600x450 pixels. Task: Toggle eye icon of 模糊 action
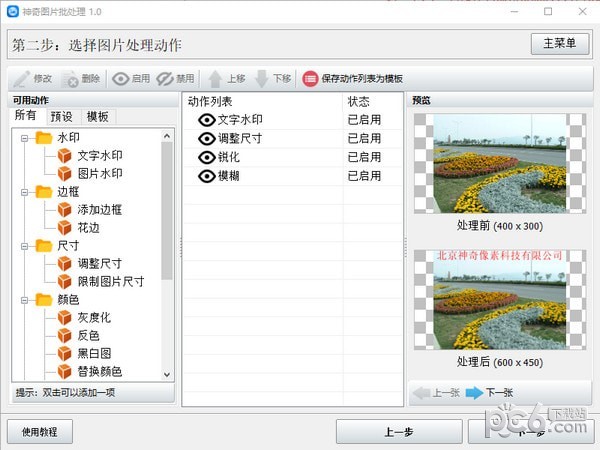click(207, 176)
